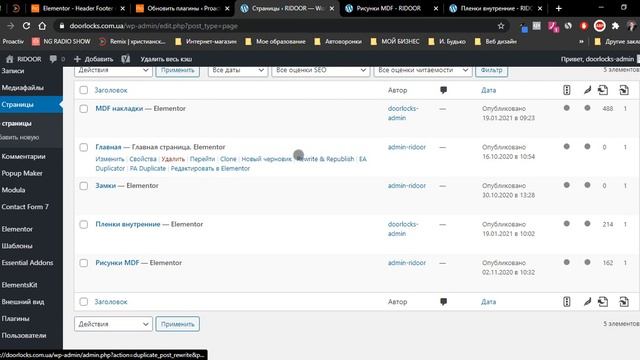This screenshot has width=640, height=360.
Task: Click Изменить under Главная page
Action: 110,159
